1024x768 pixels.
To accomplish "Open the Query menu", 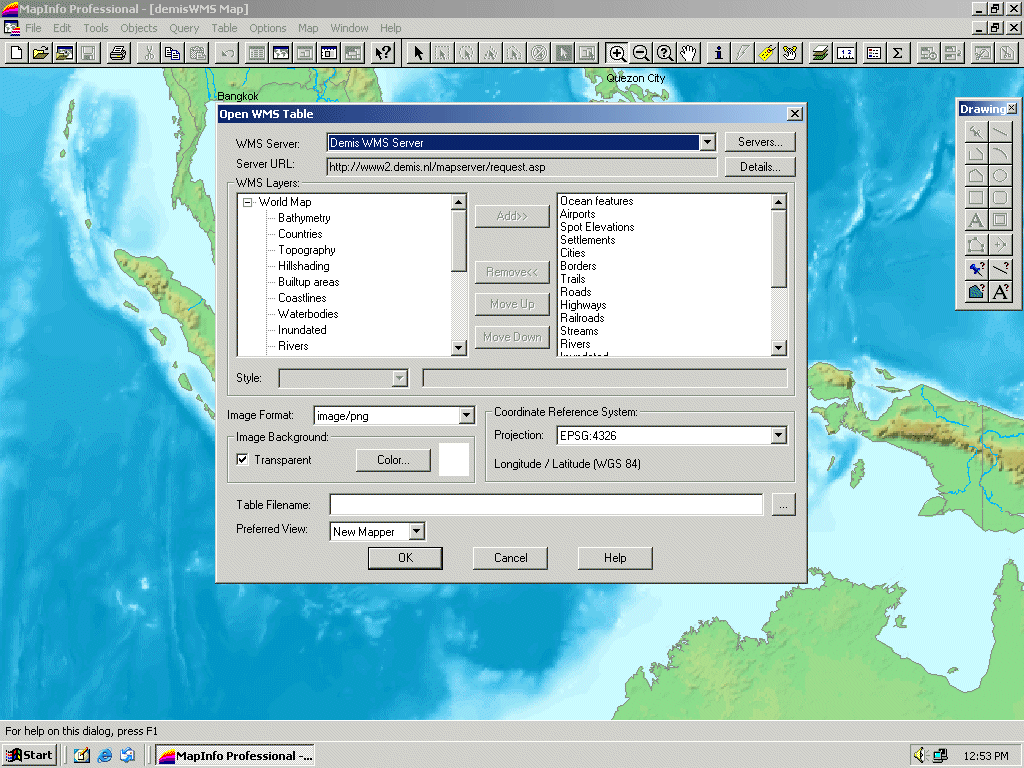I will (x=184, y=28).
